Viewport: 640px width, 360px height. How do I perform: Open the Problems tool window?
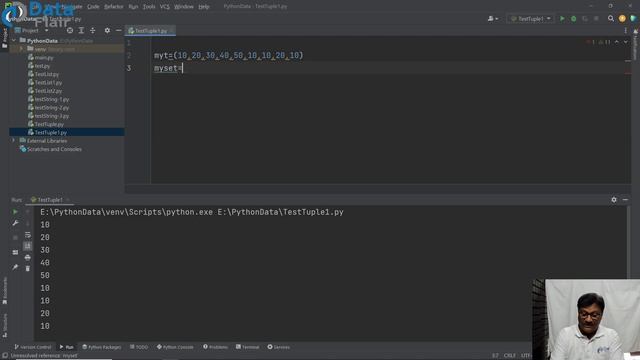[x=215, y=347]
